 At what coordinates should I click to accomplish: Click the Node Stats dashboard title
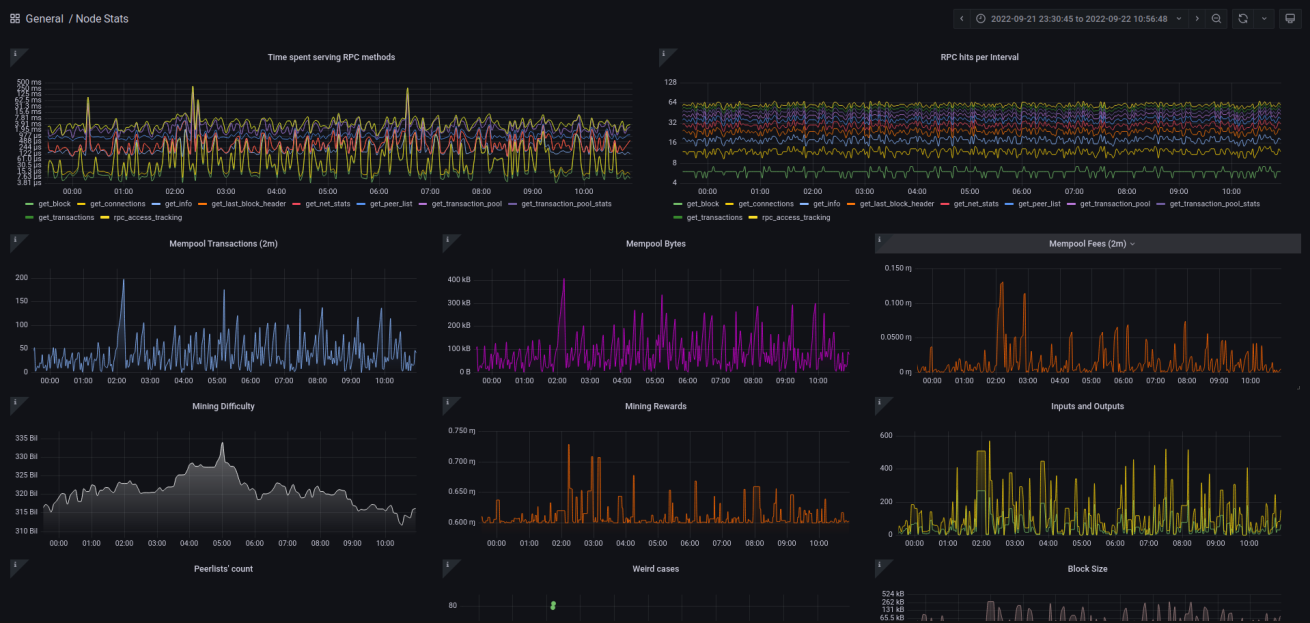tap(102, 19)
